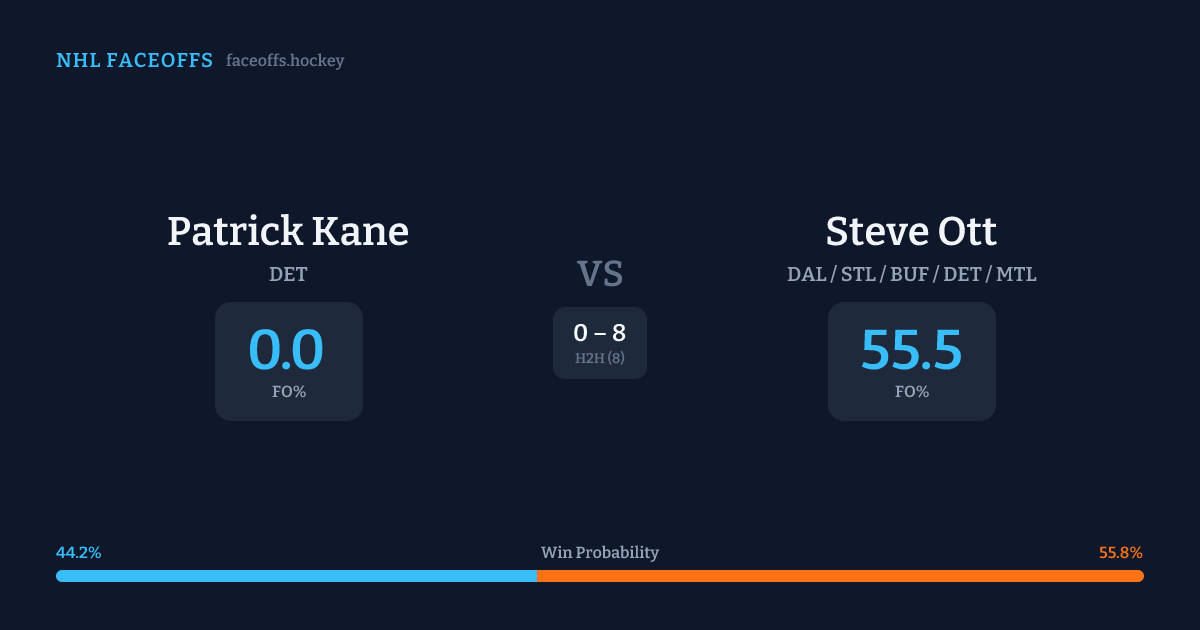Click the orange segment of the probability bar

coord(840,576)
